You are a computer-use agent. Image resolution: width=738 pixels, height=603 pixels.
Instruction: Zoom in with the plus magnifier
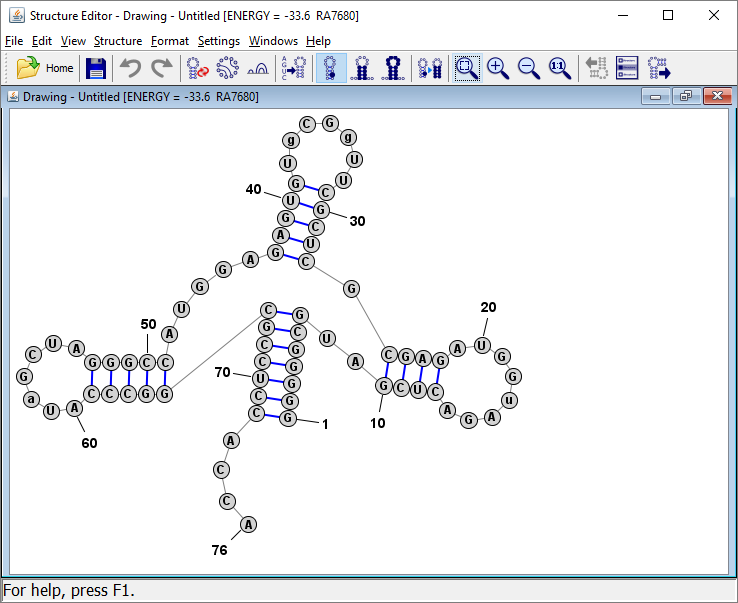[497, 68]
